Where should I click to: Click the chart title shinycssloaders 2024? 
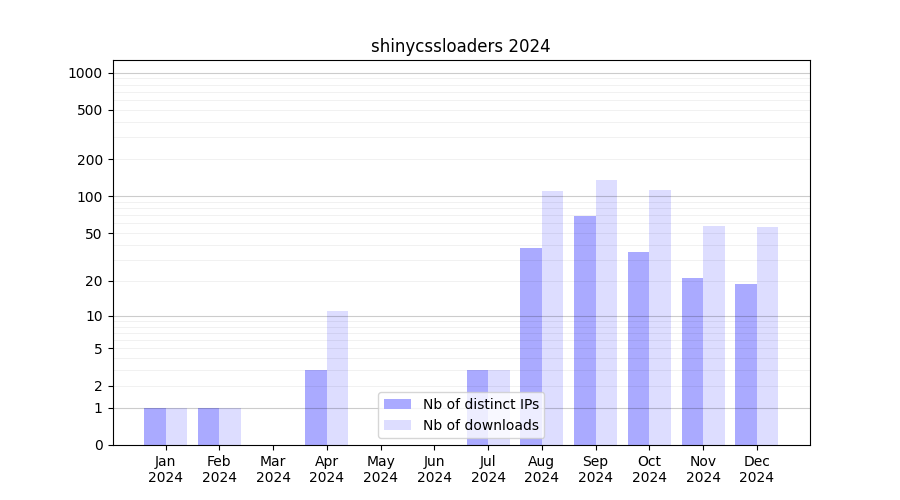(x=460, y=46)
